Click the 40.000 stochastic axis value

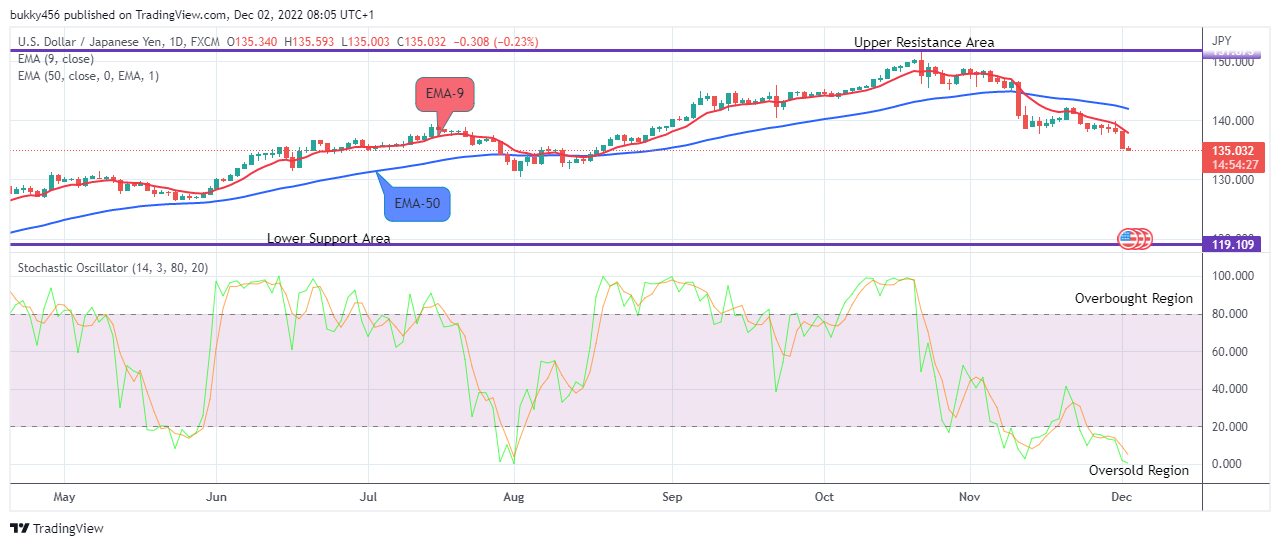point(1232,389)
